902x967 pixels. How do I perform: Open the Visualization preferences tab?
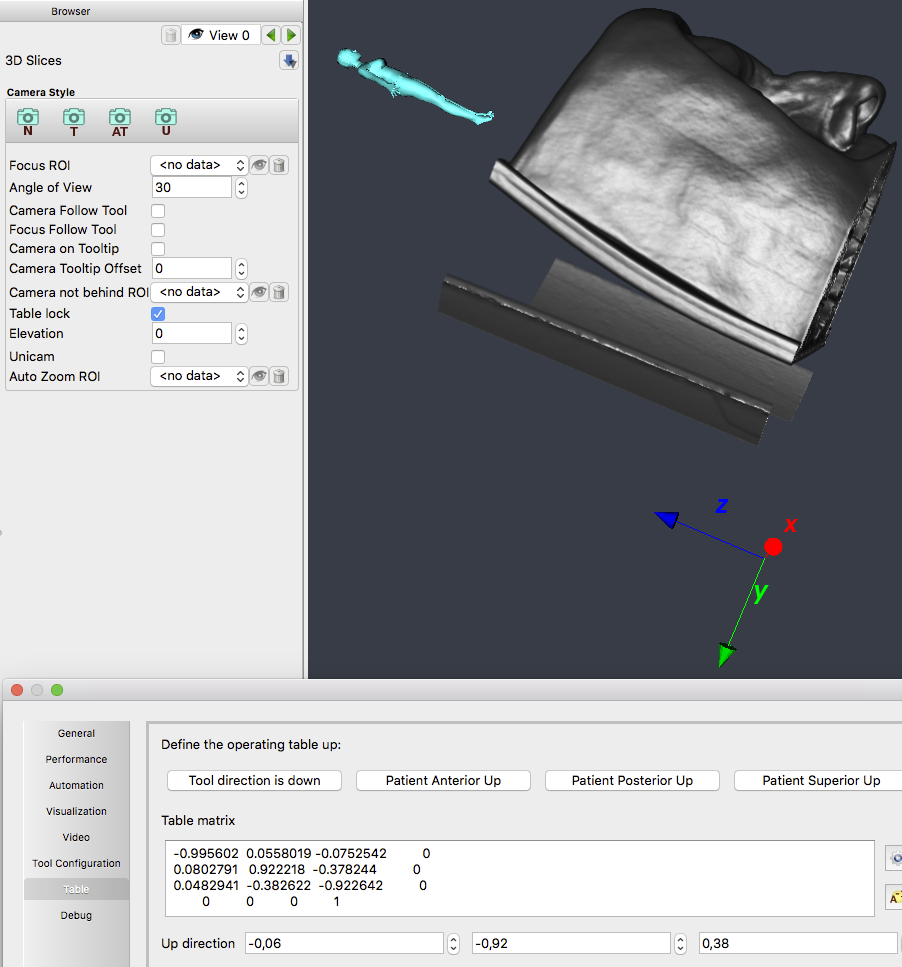tap(76, 811)
